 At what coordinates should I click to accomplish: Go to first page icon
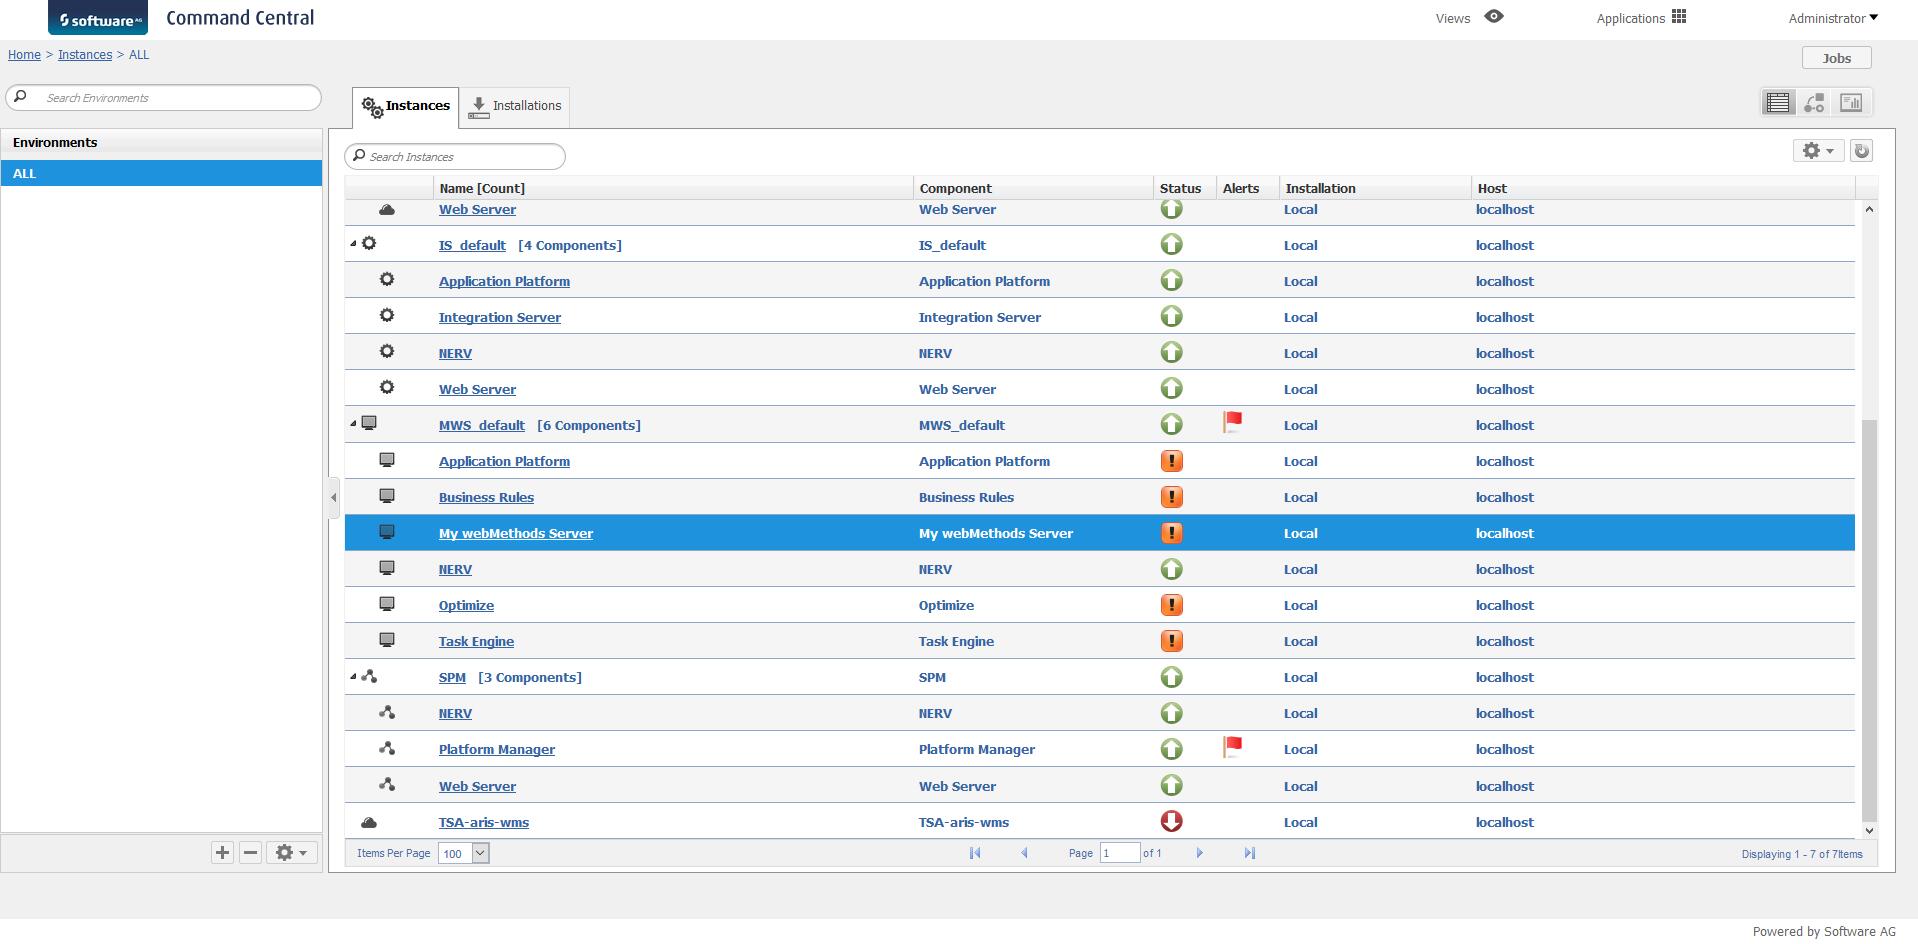coord(975,853)
